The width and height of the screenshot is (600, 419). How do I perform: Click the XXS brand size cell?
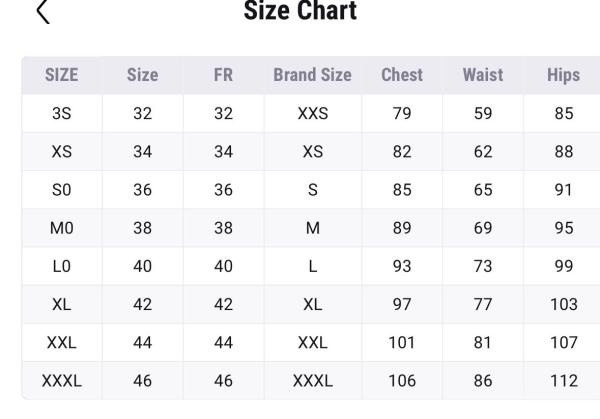312,113
